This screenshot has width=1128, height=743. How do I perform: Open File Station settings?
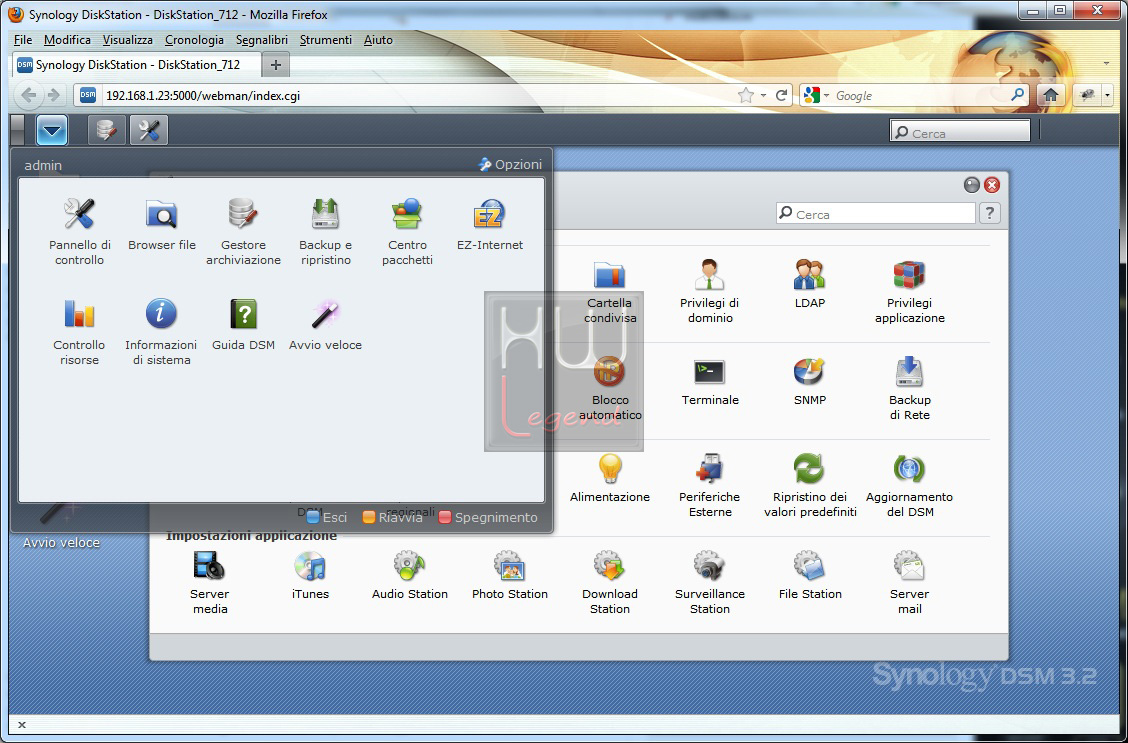point(809,575)
